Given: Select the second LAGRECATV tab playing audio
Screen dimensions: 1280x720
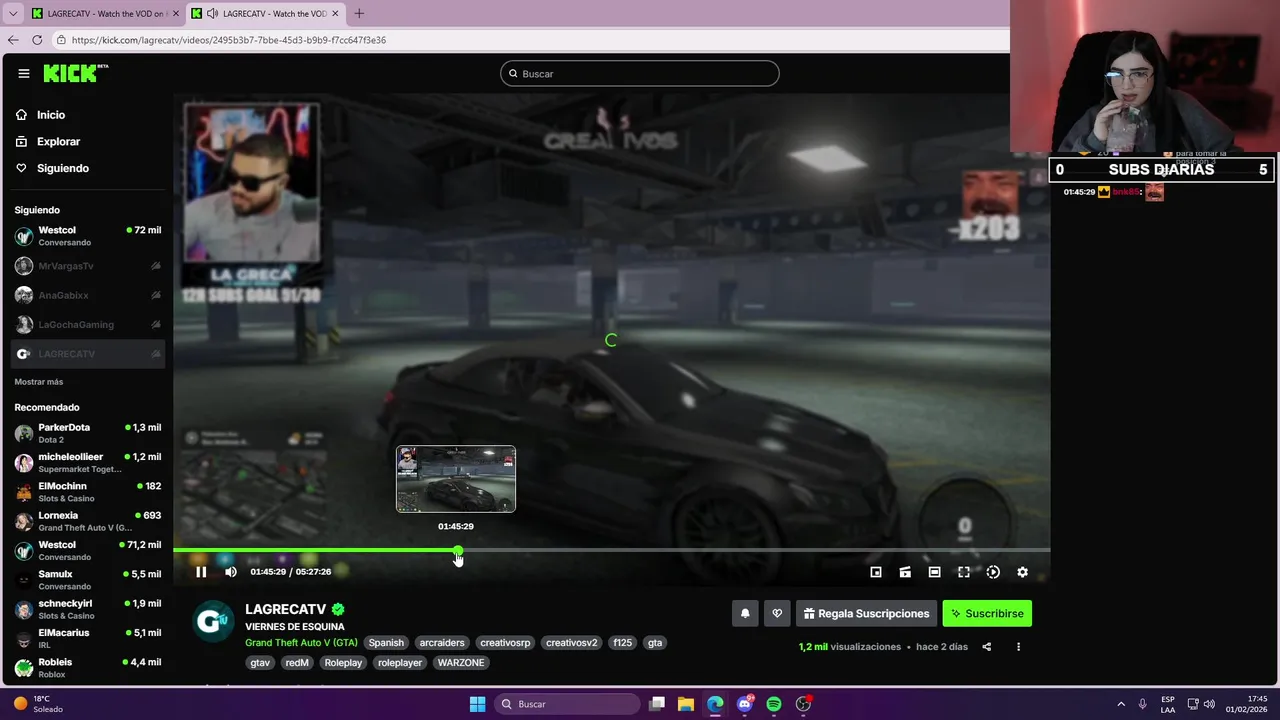Looking at the screenshot, I should [265, 14].
